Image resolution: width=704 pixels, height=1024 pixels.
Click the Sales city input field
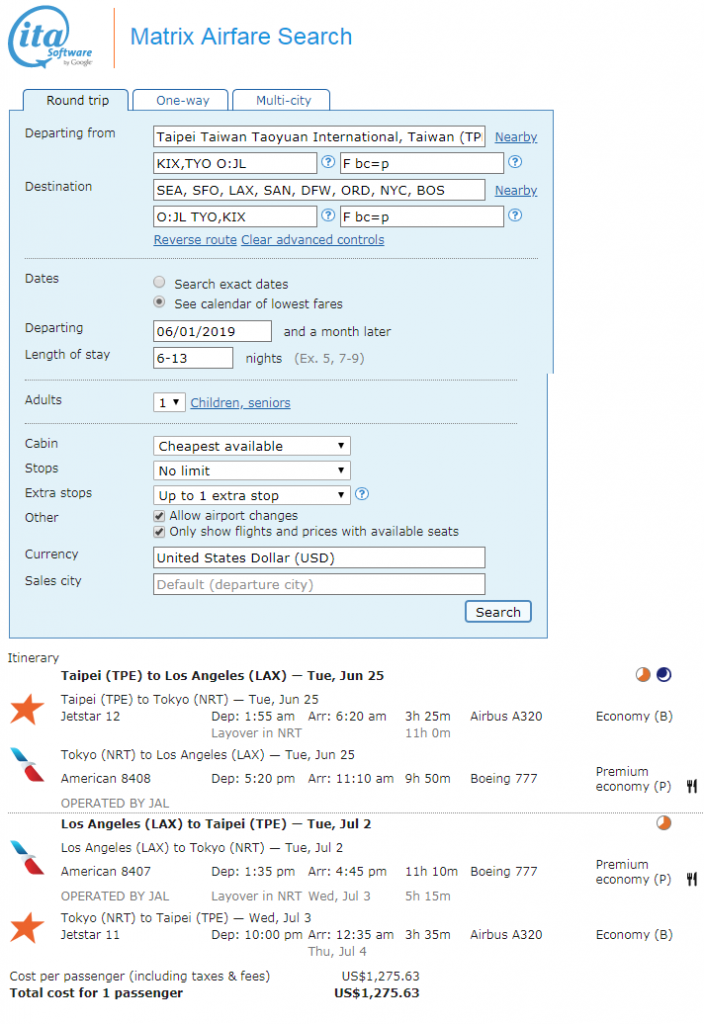pyautogui.click(x=319, y=584)
